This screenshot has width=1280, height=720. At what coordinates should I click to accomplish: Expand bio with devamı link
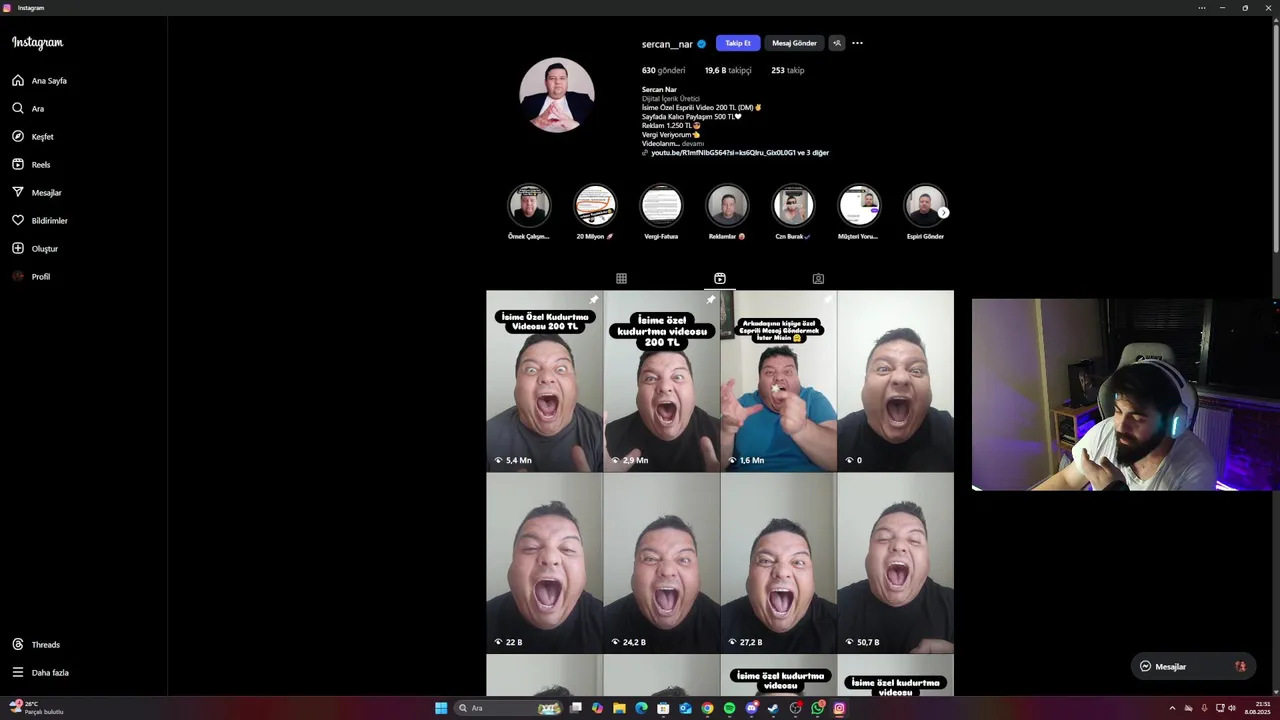tap(693, 143)
